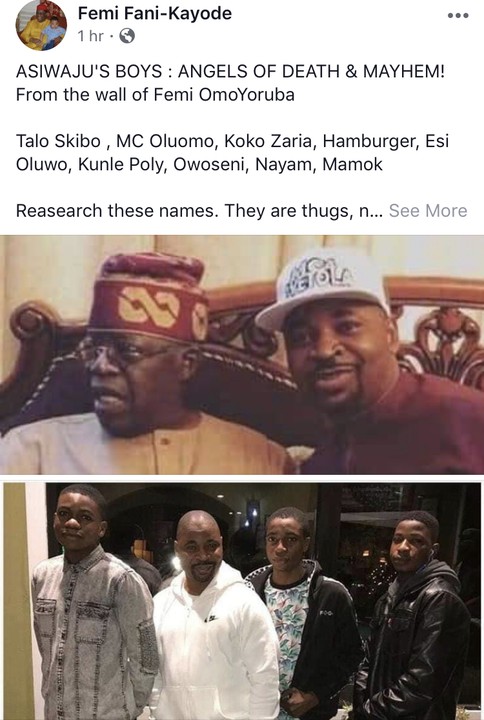Click "From the wall of Femi OmoYoruba" line
Screen dimensions: 484x720
point(155,95)
